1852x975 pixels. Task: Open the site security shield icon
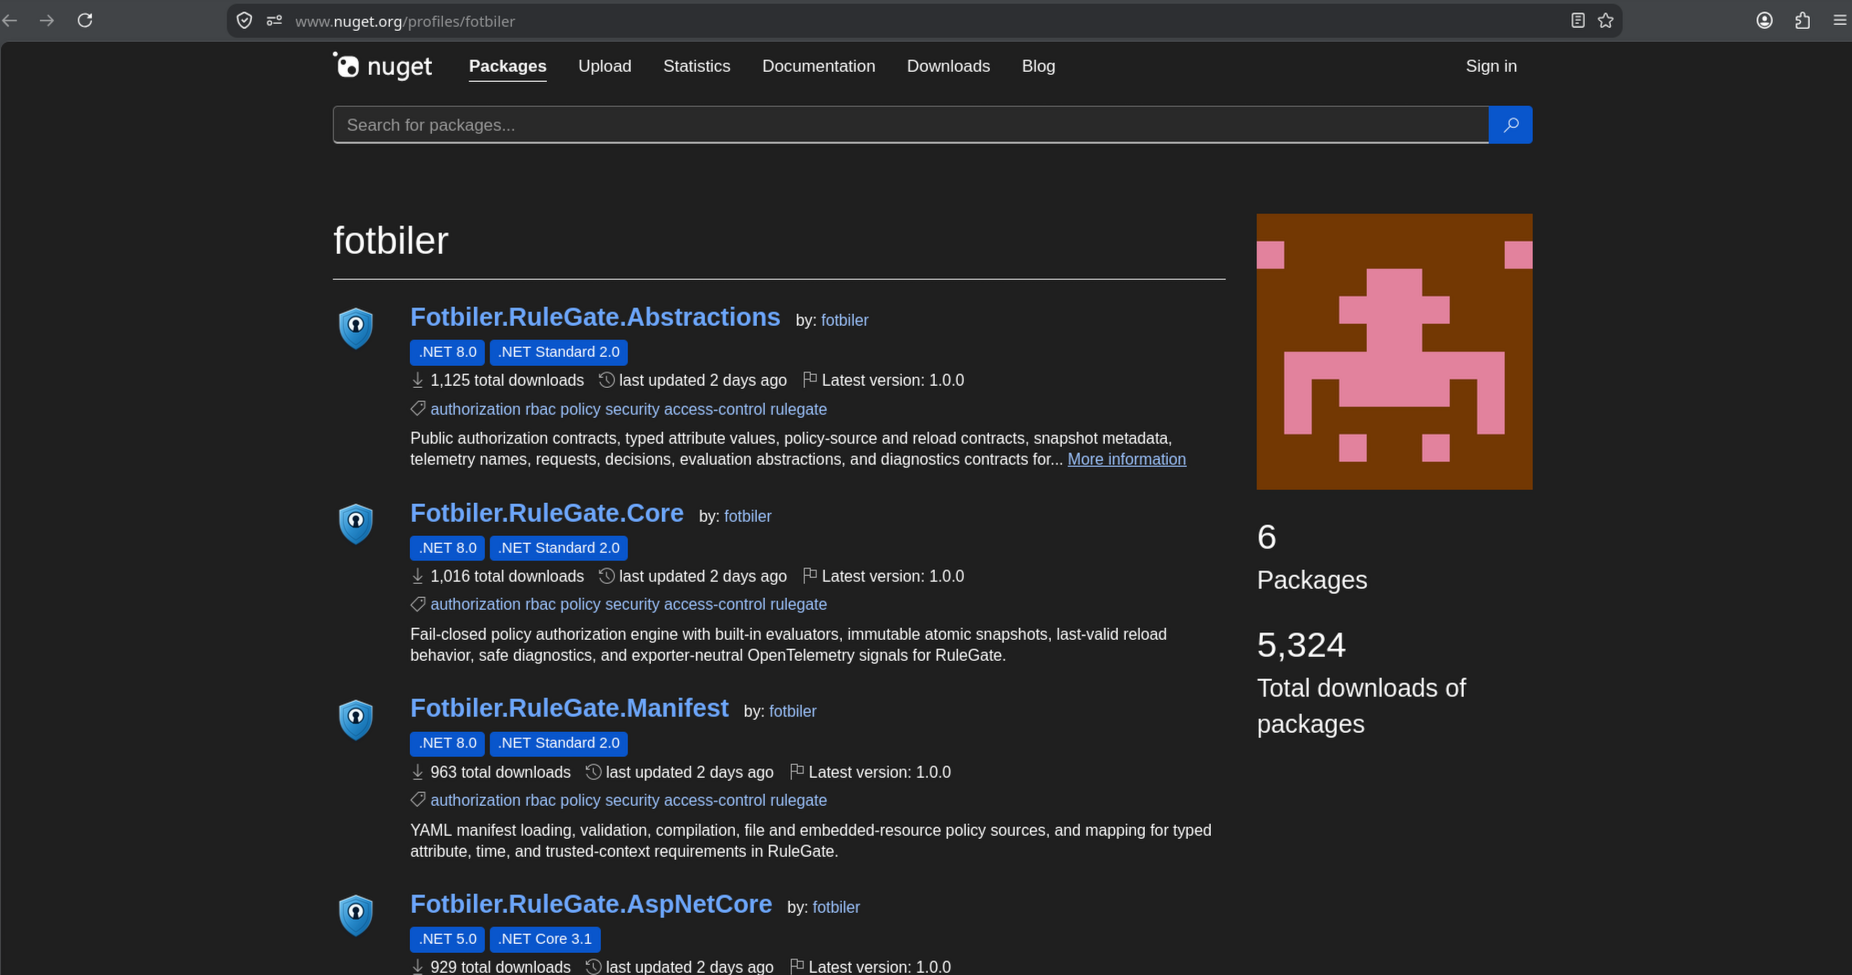(245, 20)
